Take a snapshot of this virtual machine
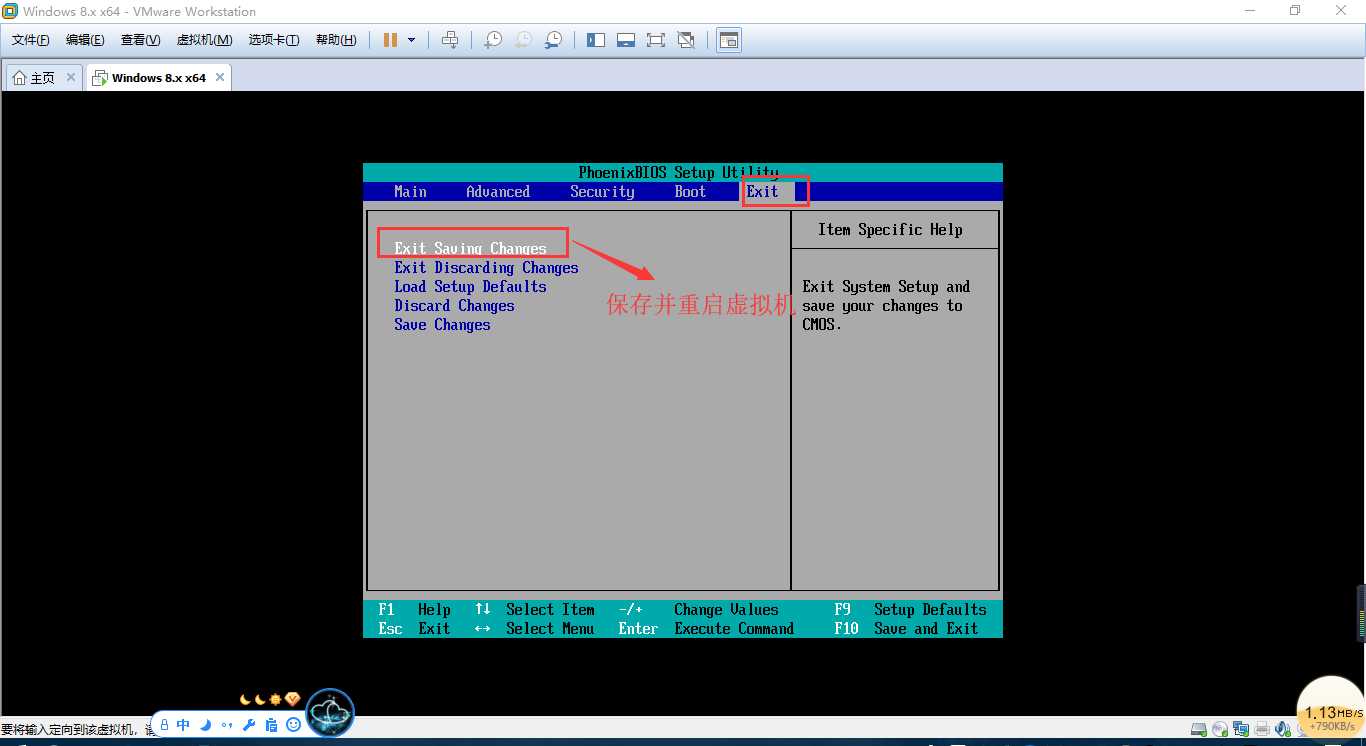1366x746 pixels. click(493, 40)
